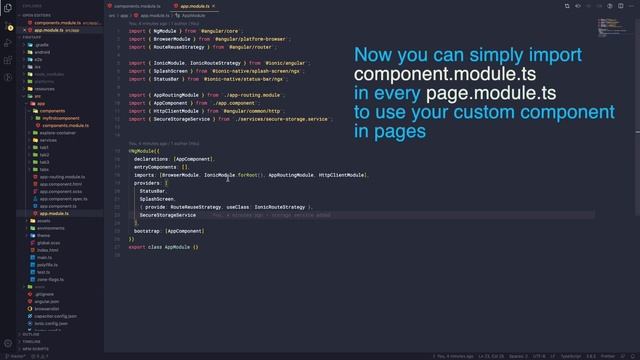This screenshot has width=640, height=360.
Task: Expand the e2e folder
Action: [x=38, y=60]
